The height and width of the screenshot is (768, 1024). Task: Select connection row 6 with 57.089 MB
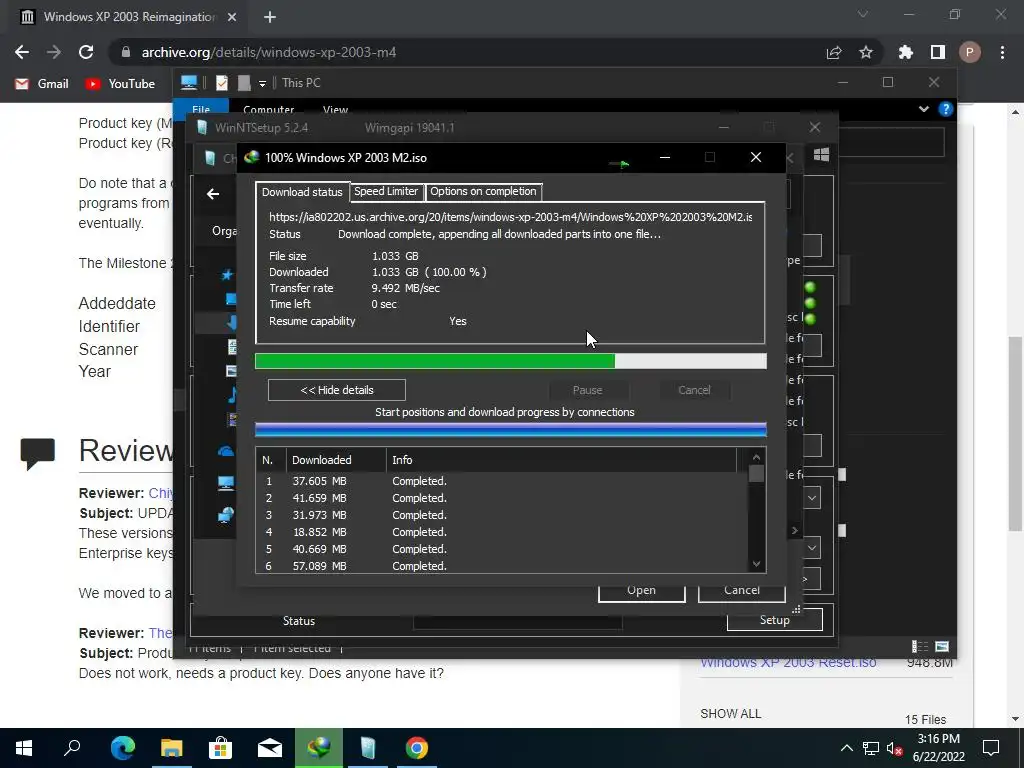click(x=502, y=566)
